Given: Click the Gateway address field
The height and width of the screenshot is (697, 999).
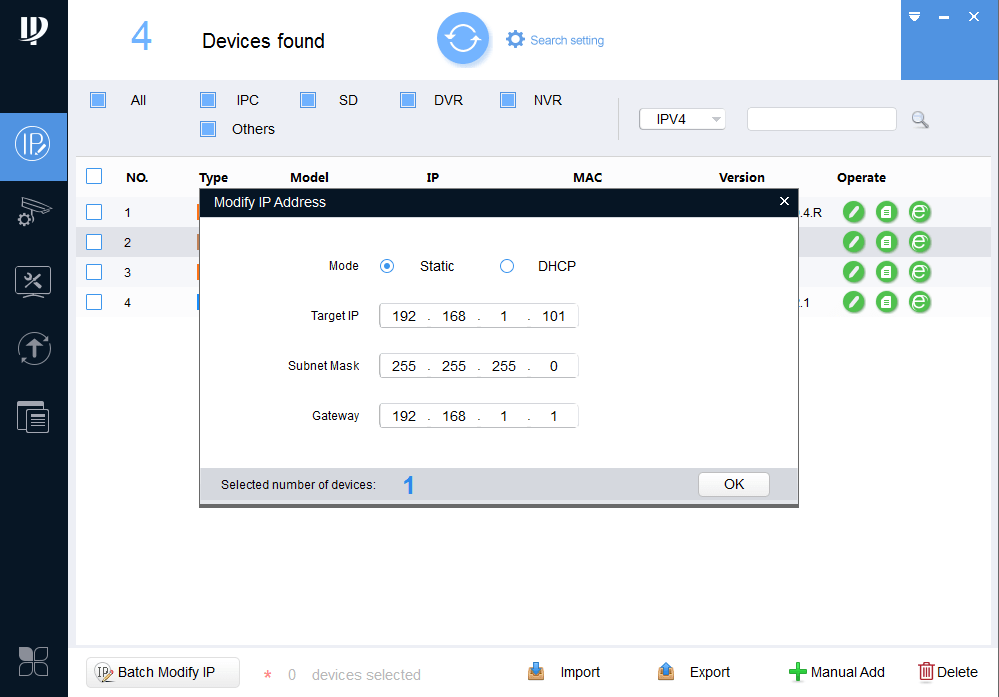Looking at the screenshot, I should (478, 416).
